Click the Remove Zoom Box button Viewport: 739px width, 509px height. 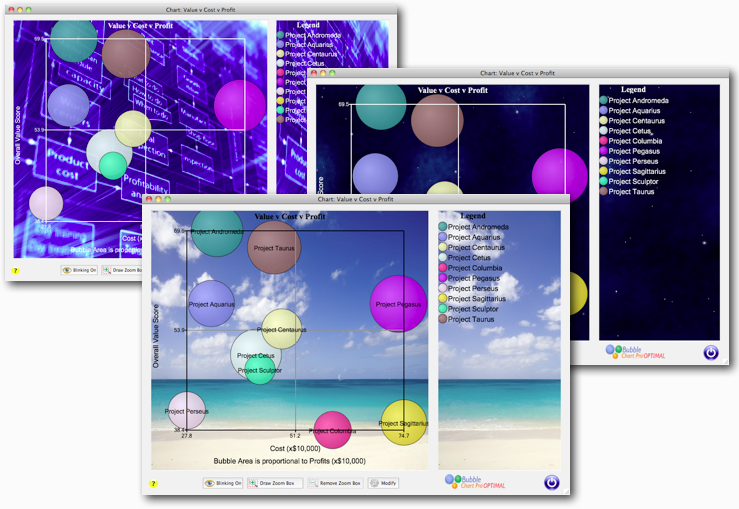tap(334, 483)
